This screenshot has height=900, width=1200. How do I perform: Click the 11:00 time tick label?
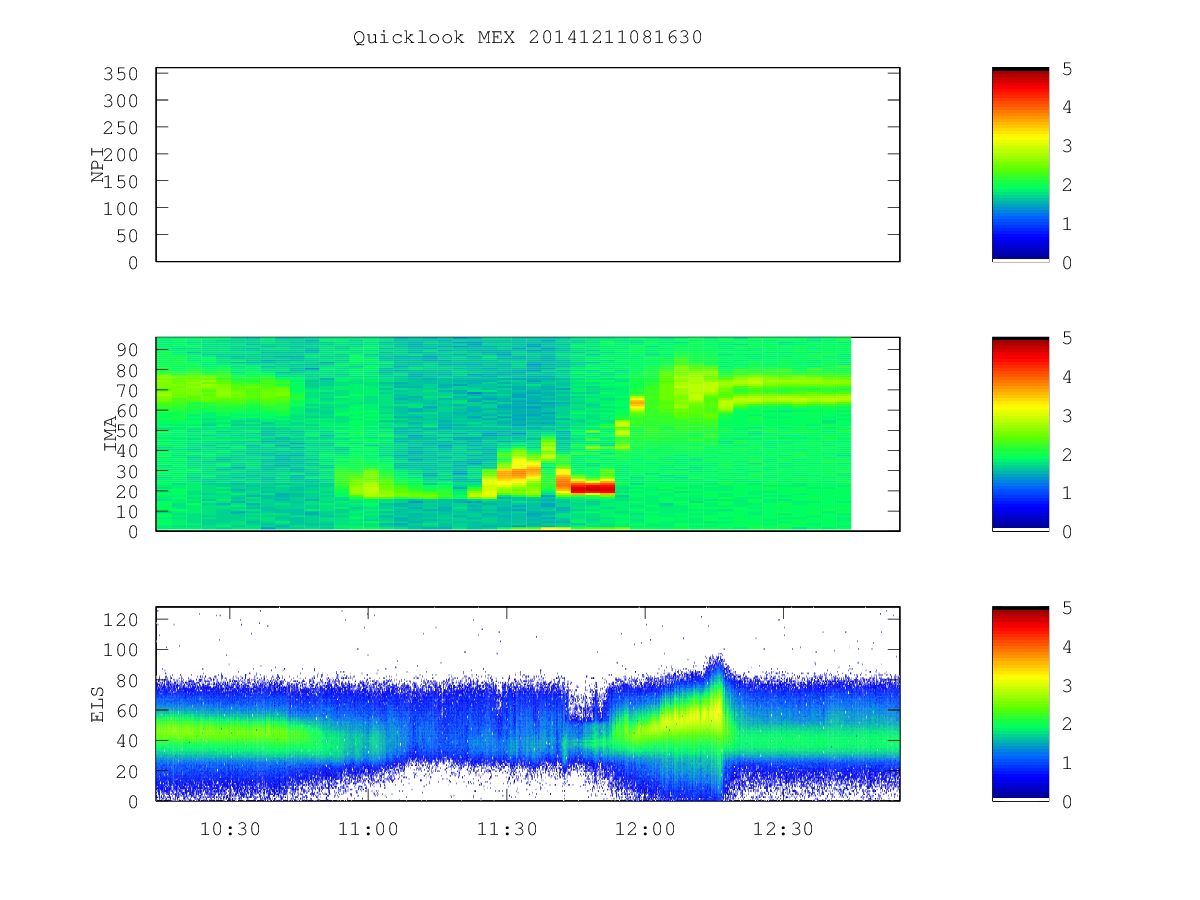(x=369, y=829)
